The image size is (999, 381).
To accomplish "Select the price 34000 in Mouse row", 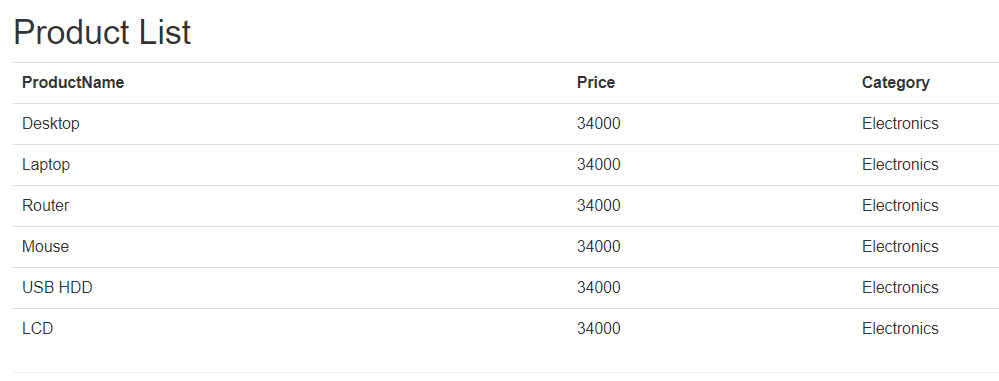I will 599,247.
